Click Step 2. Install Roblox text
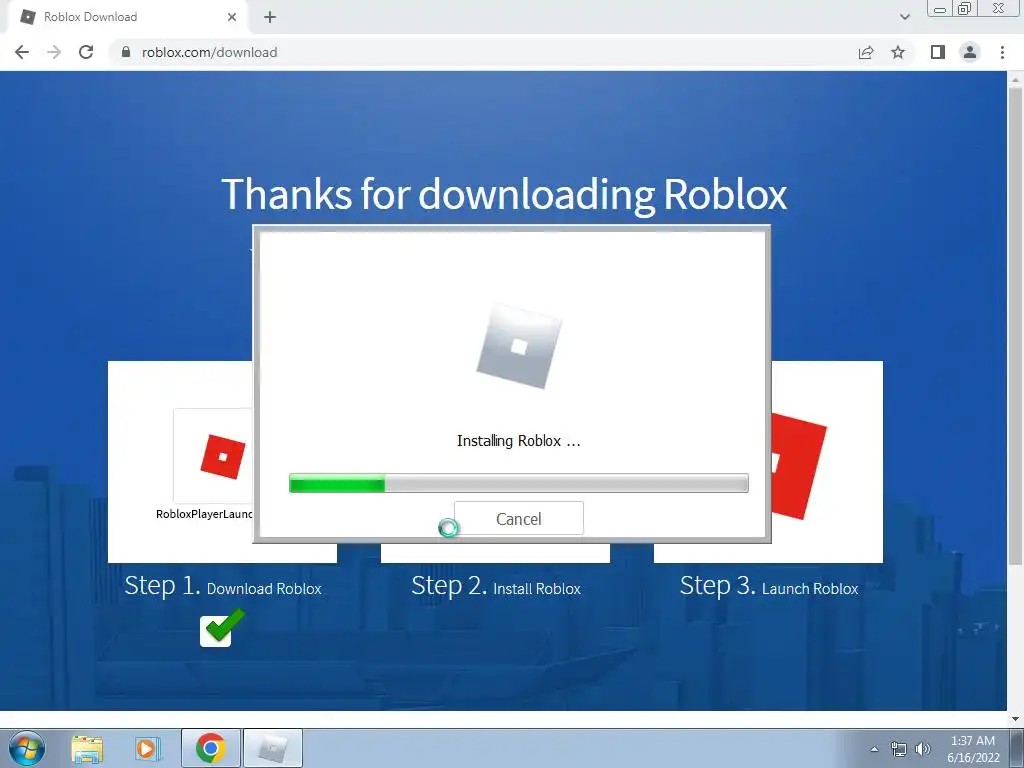 pos(496,586)
